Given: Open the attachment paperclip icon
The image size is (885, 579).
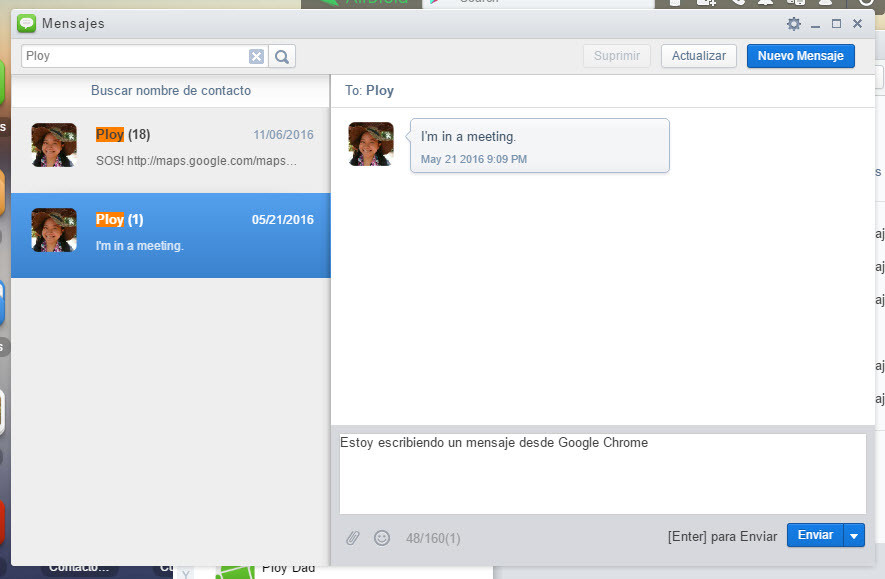Looking at the screenshot, I should tap(352, 538).
